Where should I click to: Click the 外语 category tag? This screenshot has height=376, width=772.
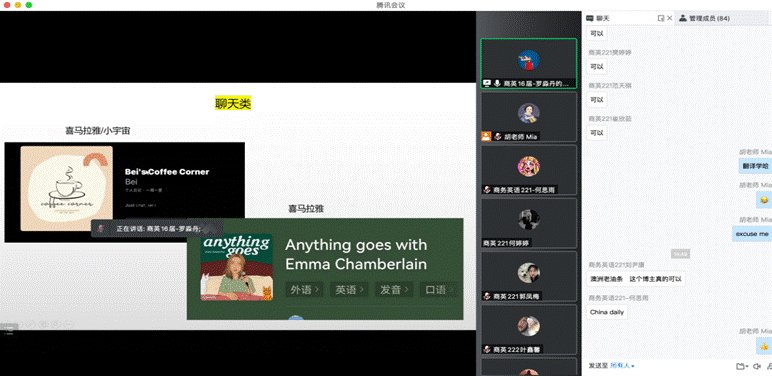pyautogui.click(x=304, y=290)
